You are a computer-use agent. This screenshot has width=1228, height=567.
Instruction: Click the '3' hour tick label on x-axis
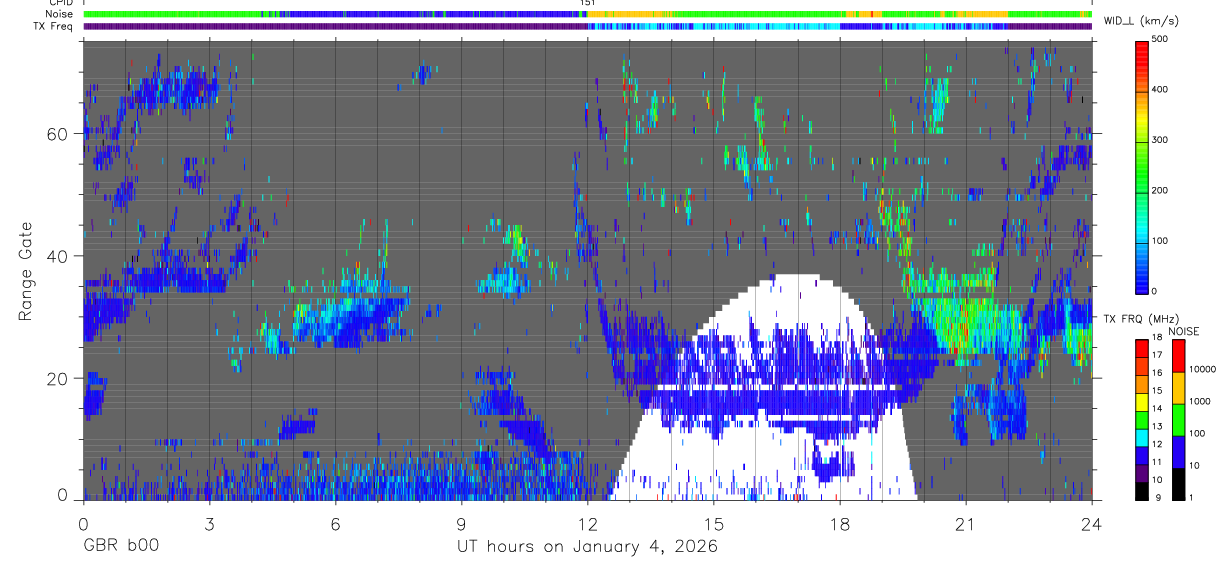click(x=209, y=523)
